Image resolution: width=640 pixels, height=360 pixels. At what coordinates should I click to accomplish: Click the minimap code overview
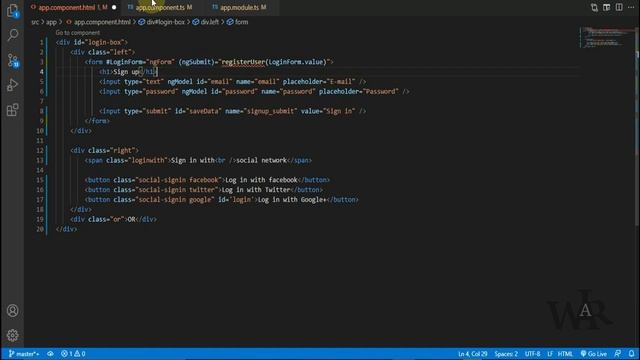click(606, 38)
